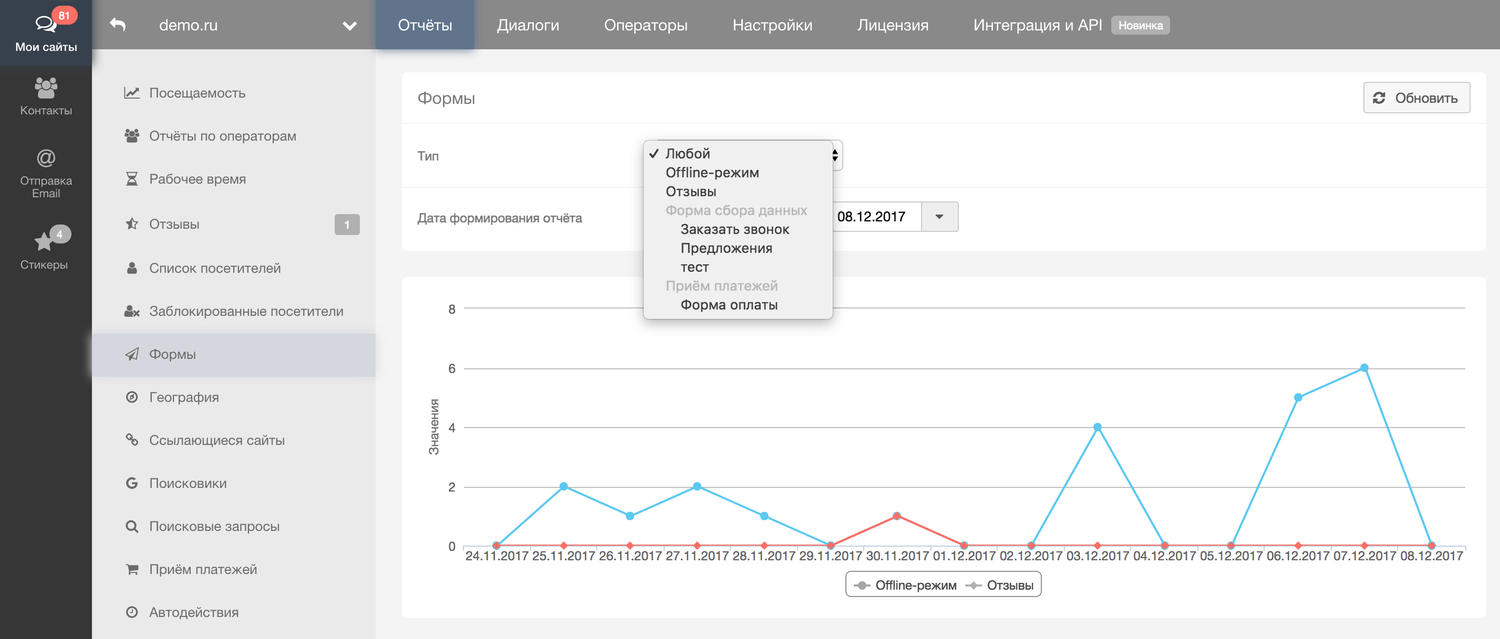Switch to the Диалоги tab
The height and width of the screenshot is (639, 1500).
pyautogui.click(x=528, y=25)
